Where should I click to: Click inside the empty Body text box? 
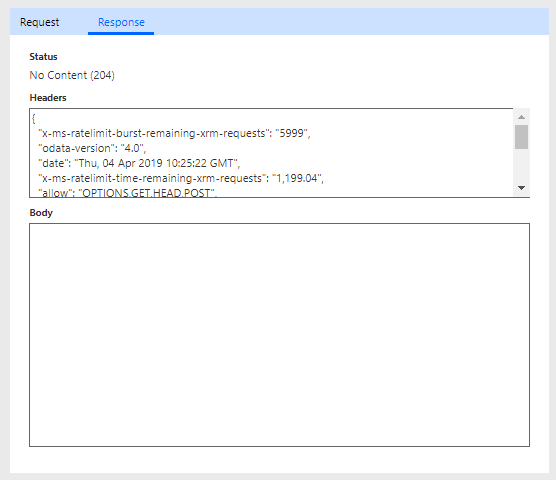279,335
